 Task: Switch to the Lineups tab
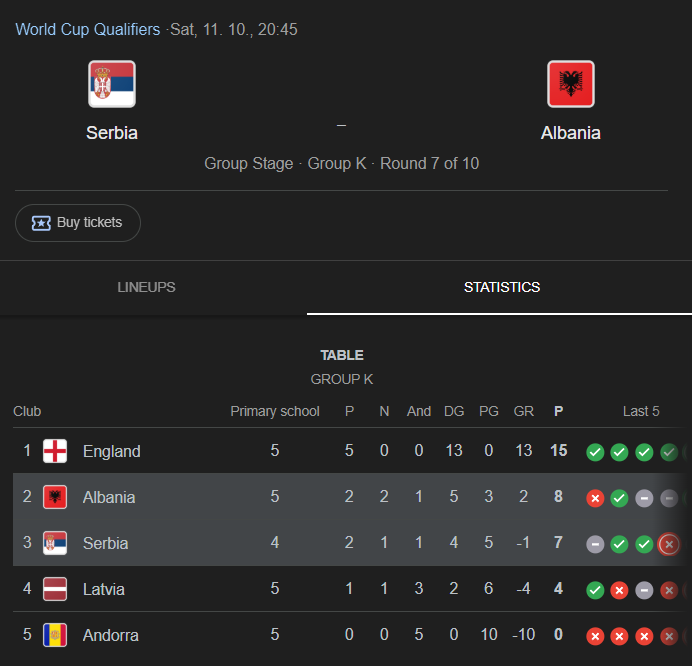pyautogui.click(x=146, y=287)
